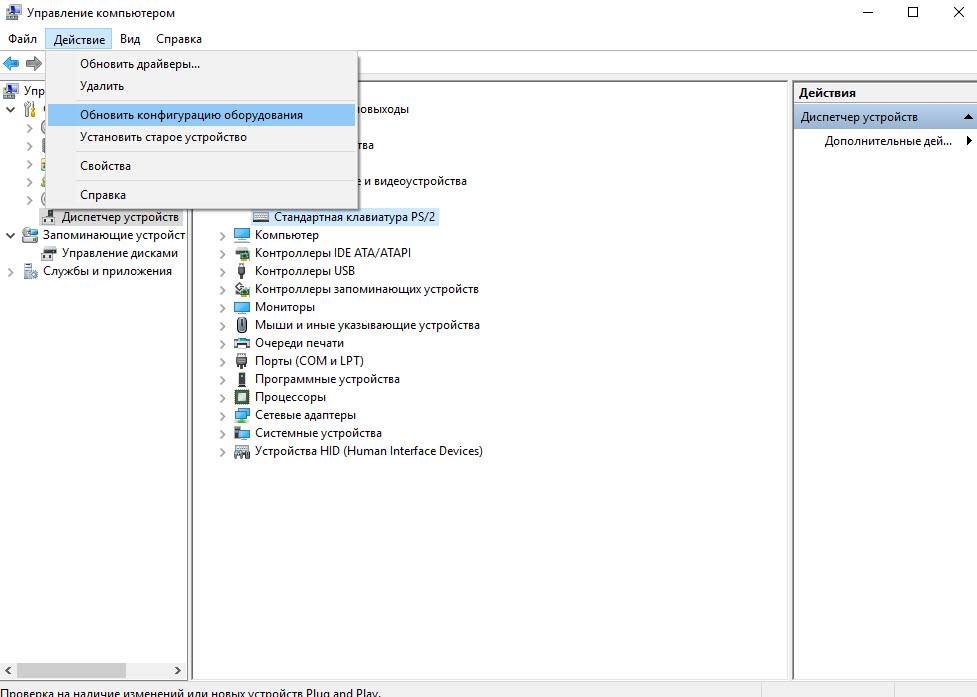Choose Обновить конфигурацию оборудования menu entry
Image resolution: width=977 pixels, height=697 pixels.
point(191,115)
